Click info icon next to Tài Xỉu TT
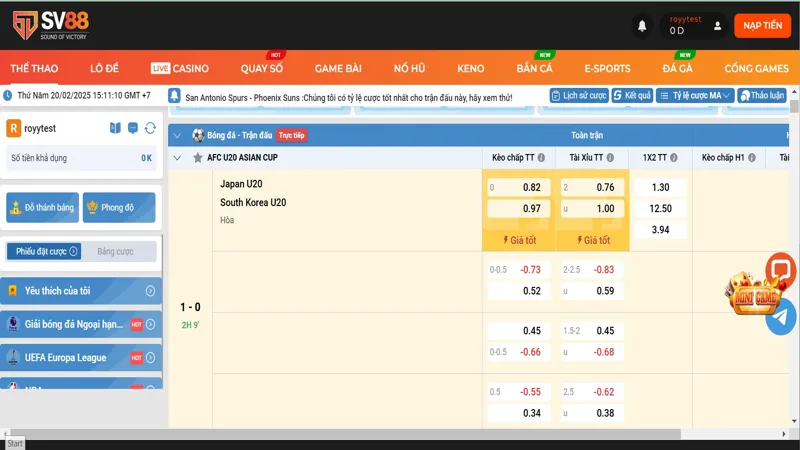Viewport: 800px width, 450px height. (x=610, y=158)
